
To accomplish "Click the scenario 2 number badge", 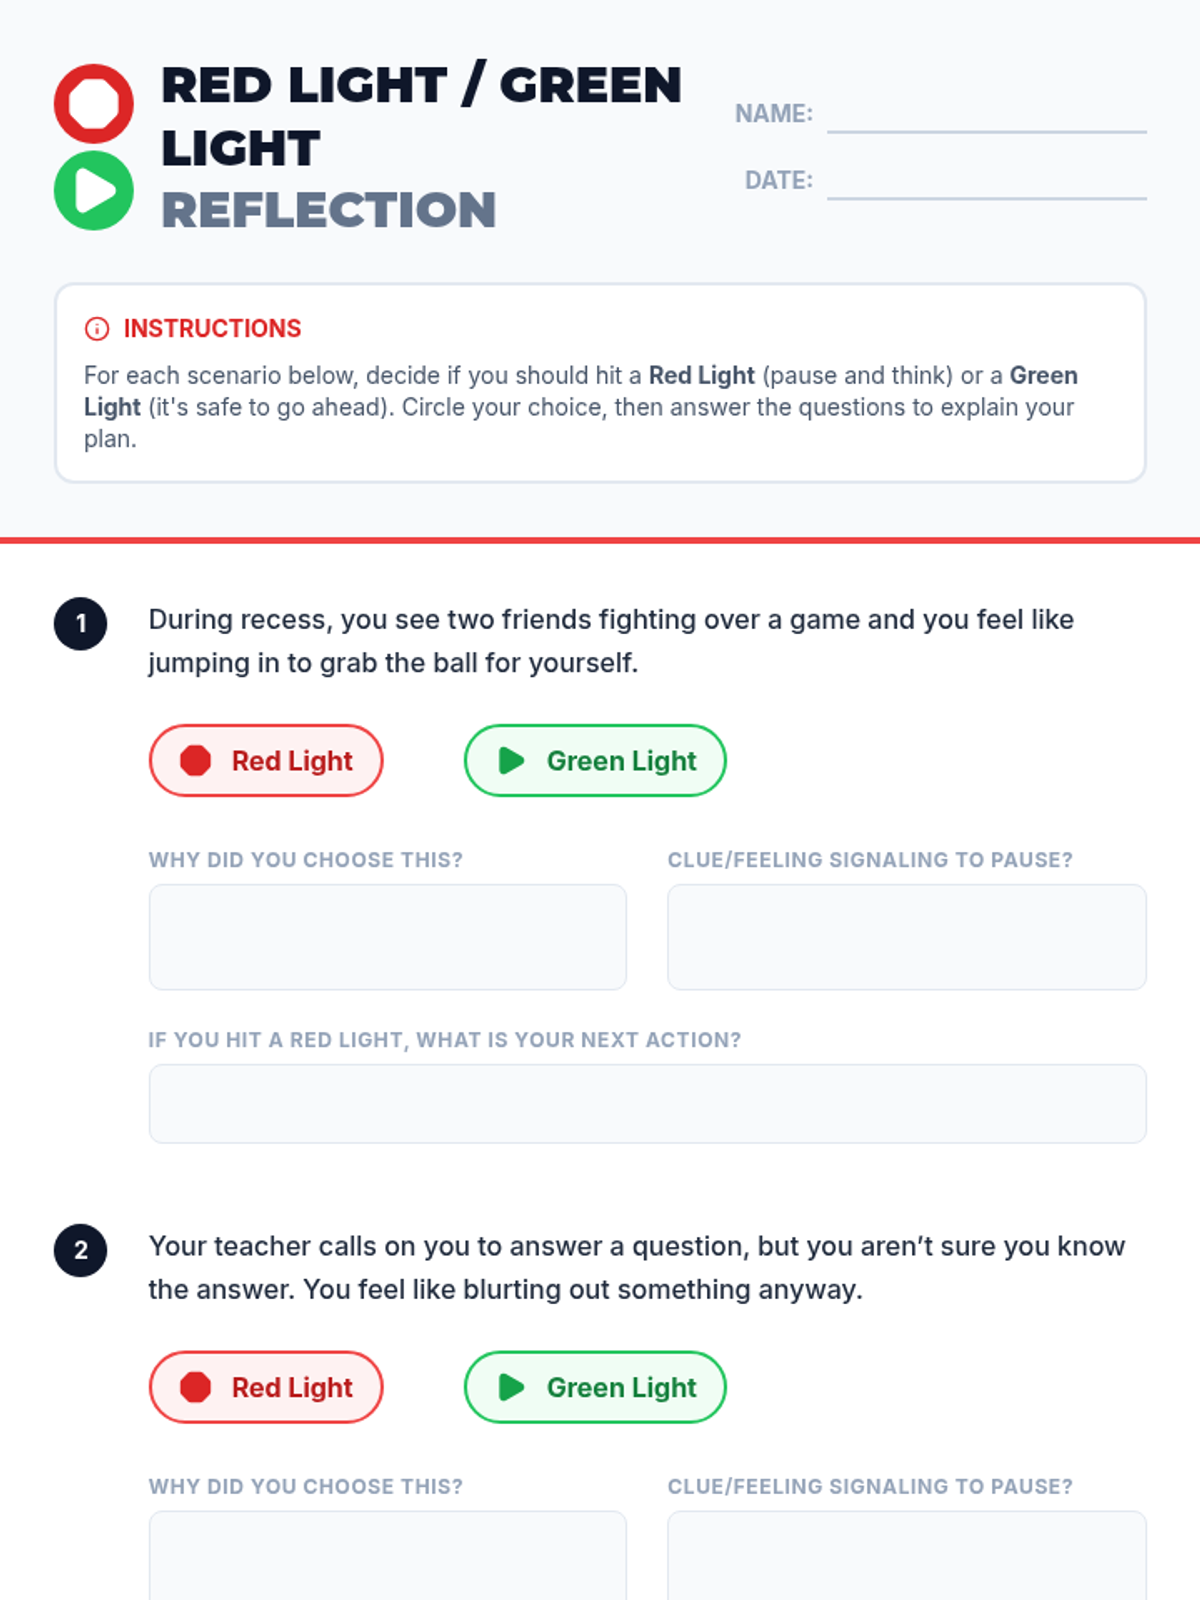I will (81, 1250).
